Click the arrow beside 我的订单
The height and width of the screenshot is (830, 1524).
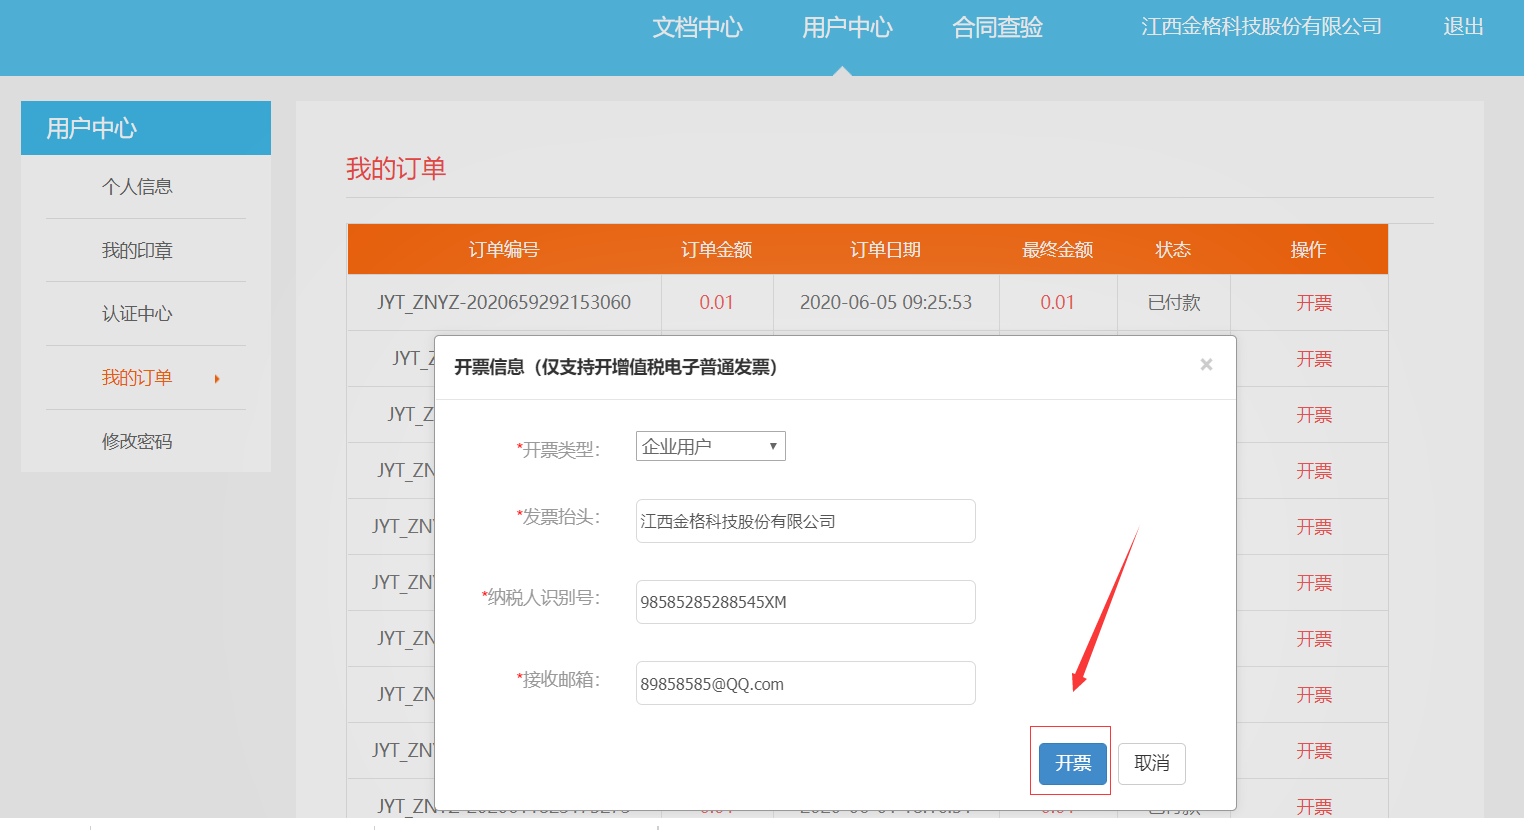(217, 379)
